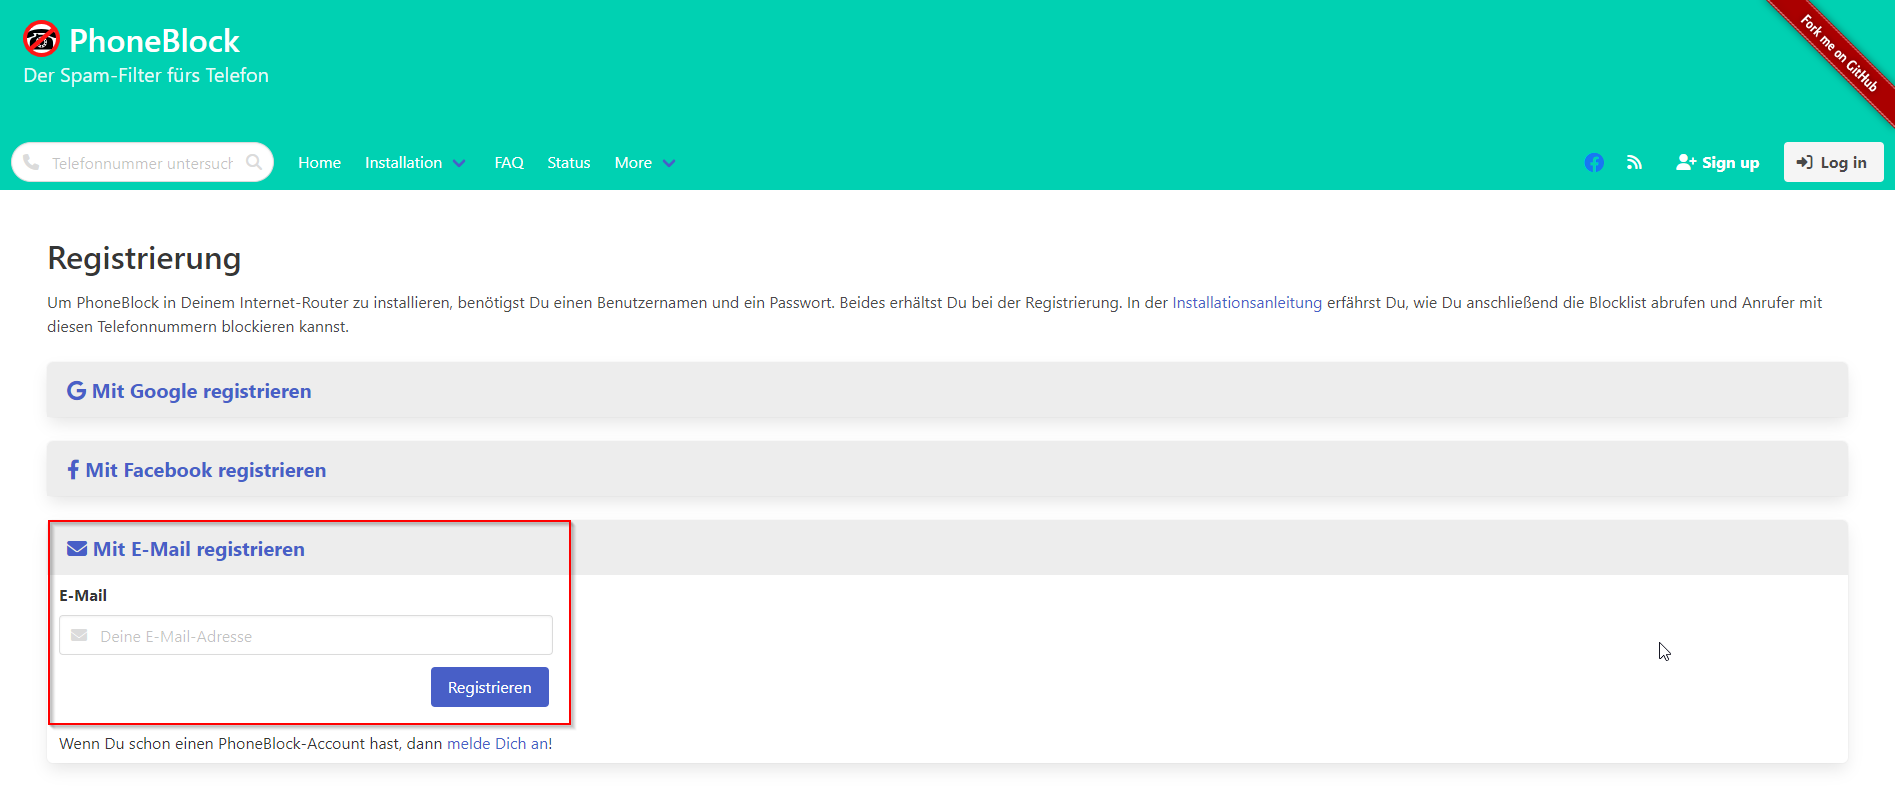Follow the Installationsanleitung link
Screen dimensions: 1895x812
(x=1246, y=303)
